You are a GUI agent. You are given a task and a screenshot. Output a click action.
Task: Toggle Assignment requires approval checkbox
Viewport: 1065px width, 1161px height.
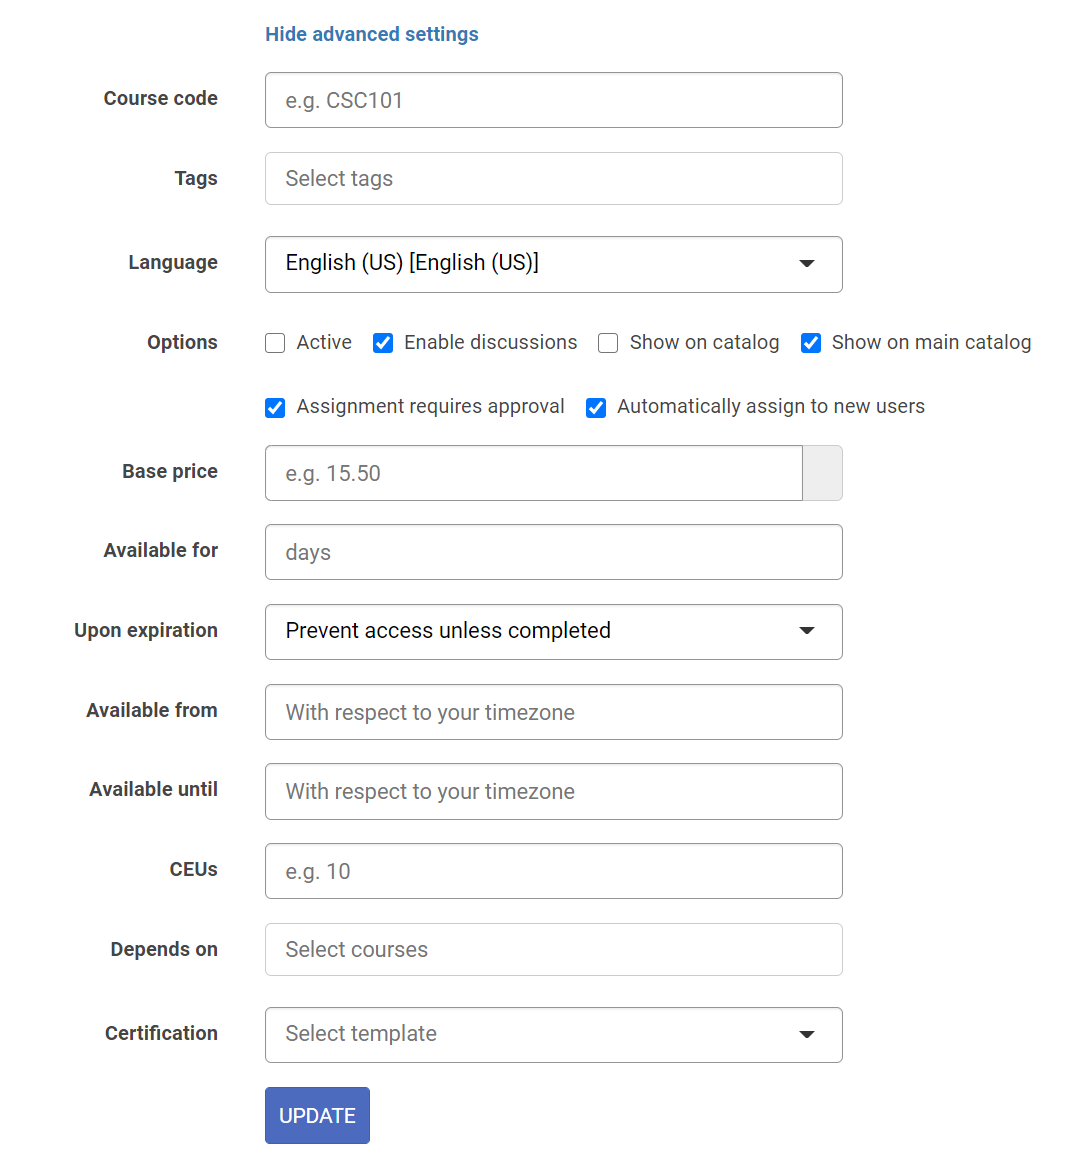(x=275, y=407)
